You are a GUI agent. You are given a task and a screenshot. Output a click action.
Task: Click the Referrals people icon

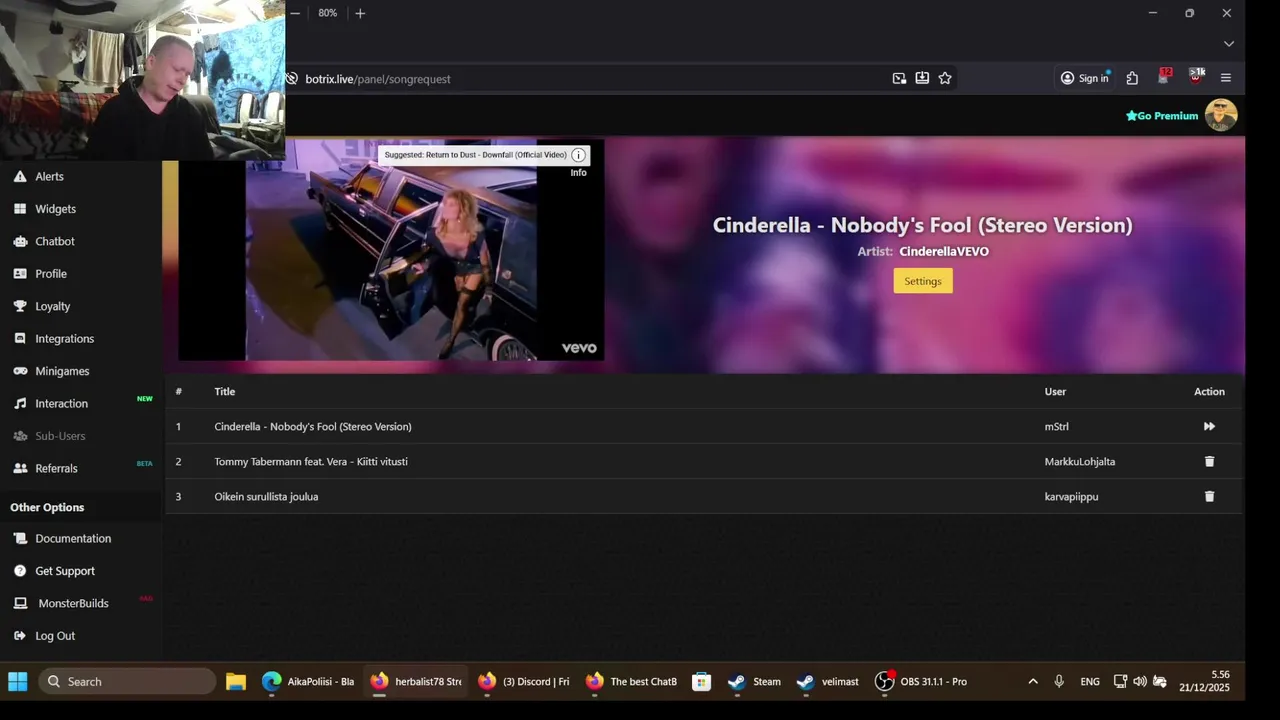pos(20,468)
